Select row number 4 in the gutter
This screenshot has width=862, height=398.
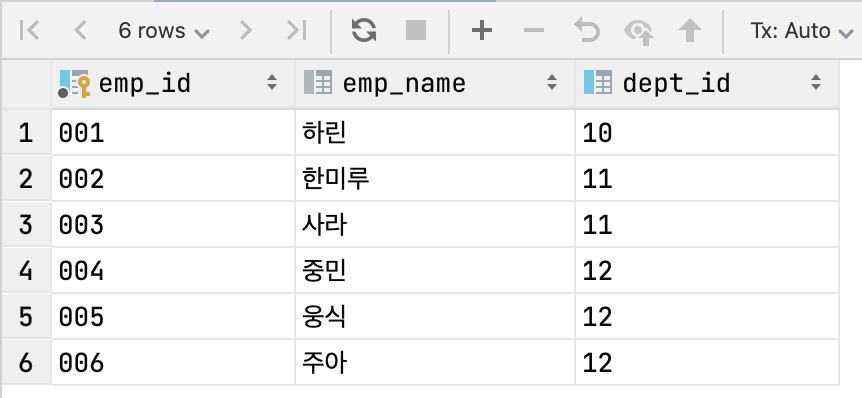tap(26, 271)
